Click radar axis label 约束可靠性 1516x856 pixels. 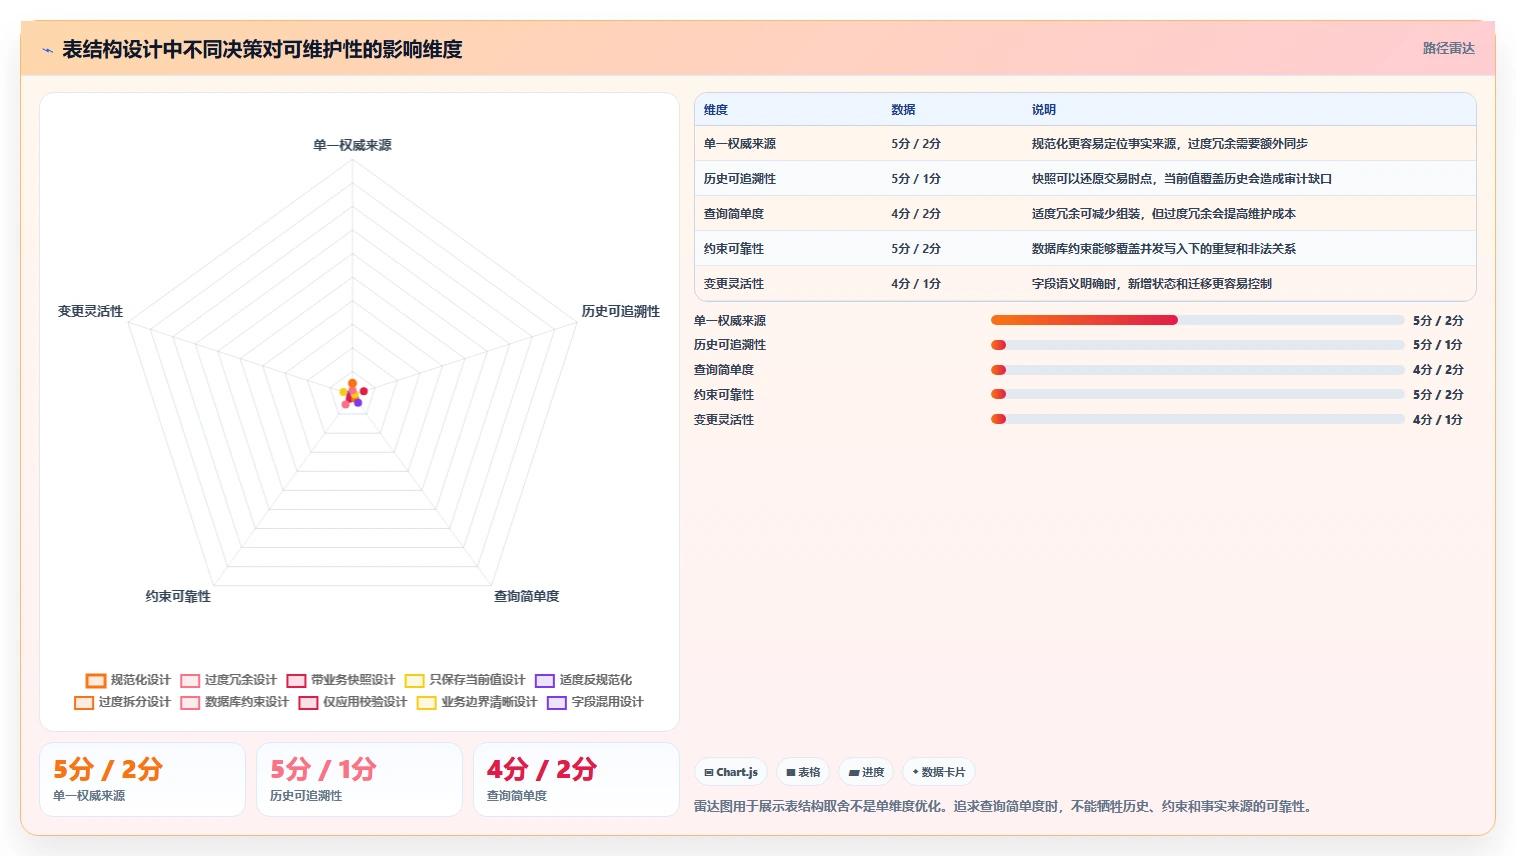point(178,597)
